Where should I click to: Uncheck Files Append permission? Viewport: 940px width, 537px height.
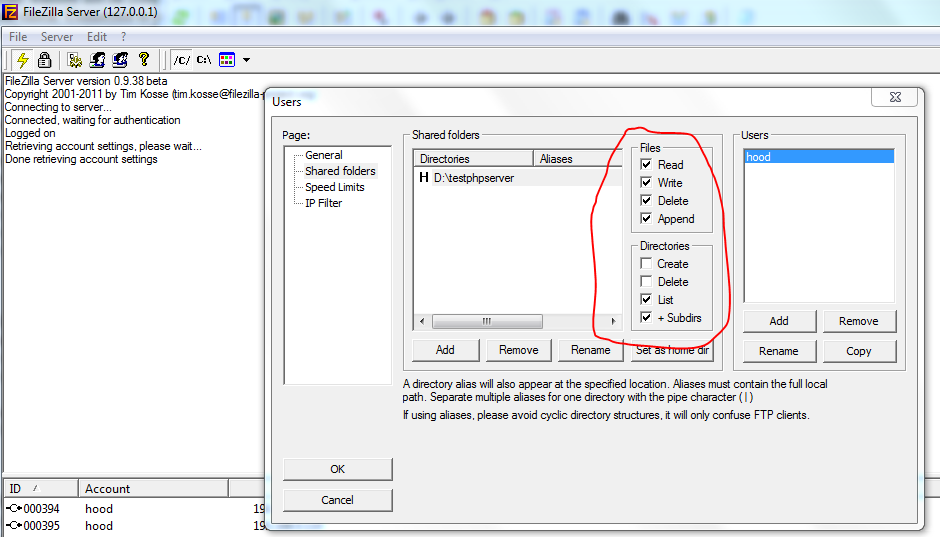coord(646,218)
